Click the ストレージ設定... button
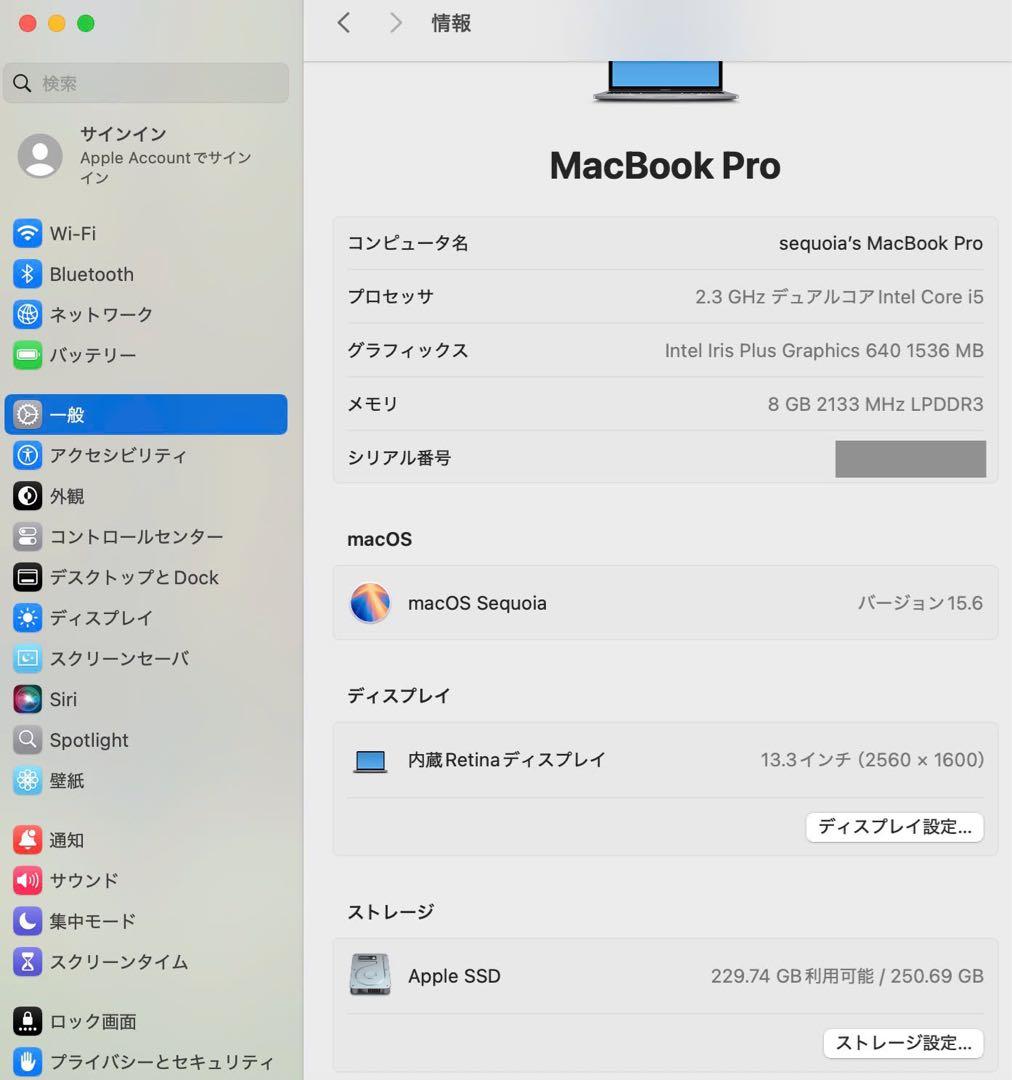 pyautogui.click(x=903, y=1043)
